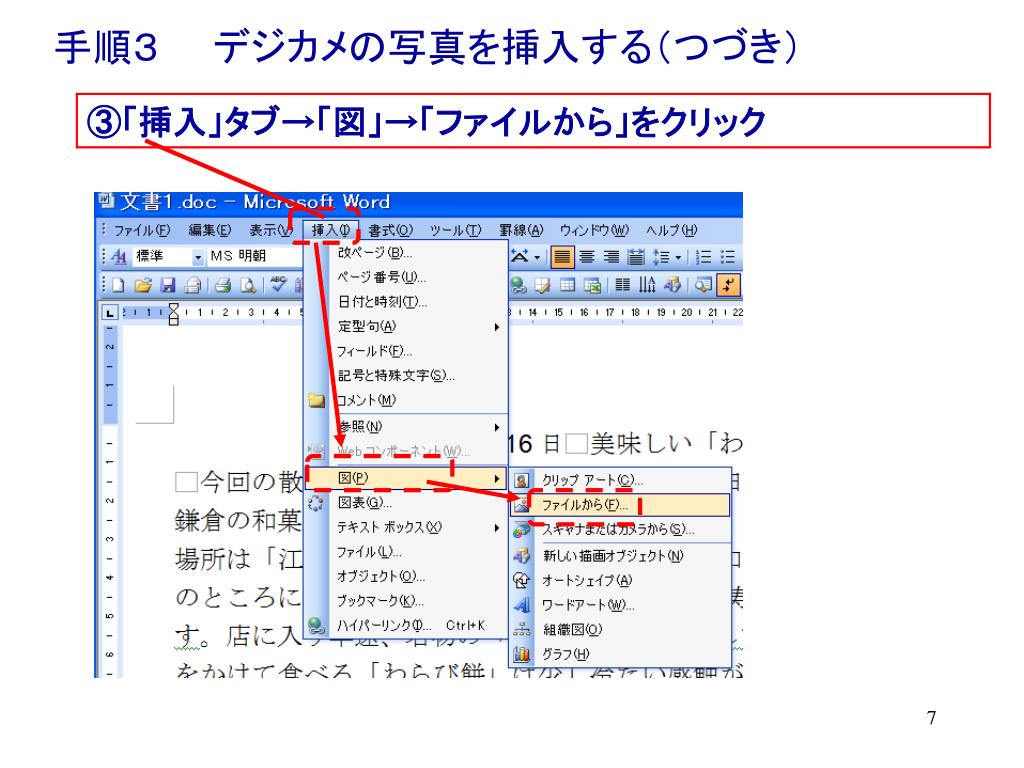Click Insert Table toolbar icon
1024x768 pixels.
568,285
